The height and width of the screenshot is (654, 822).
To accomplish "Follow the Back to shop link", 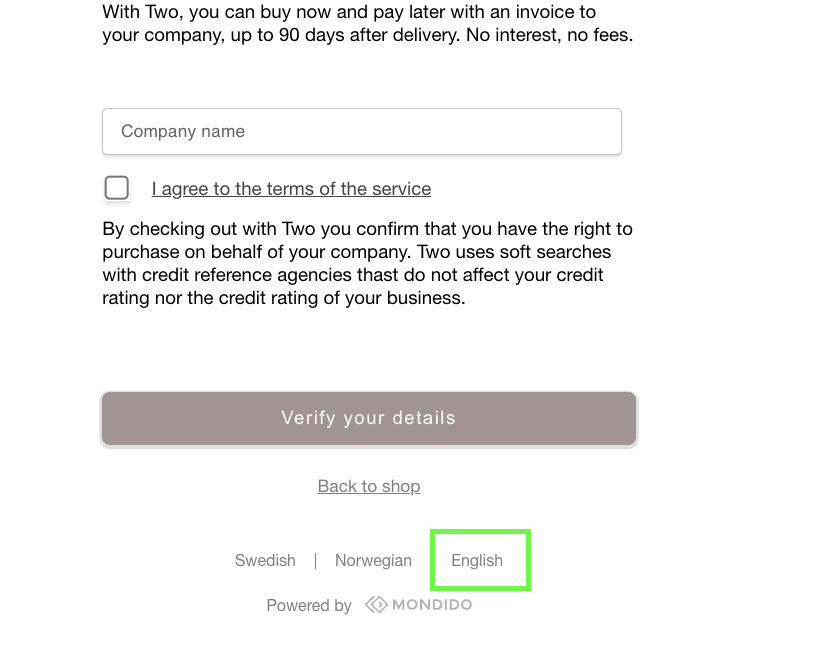I will [x=369, y=486].
